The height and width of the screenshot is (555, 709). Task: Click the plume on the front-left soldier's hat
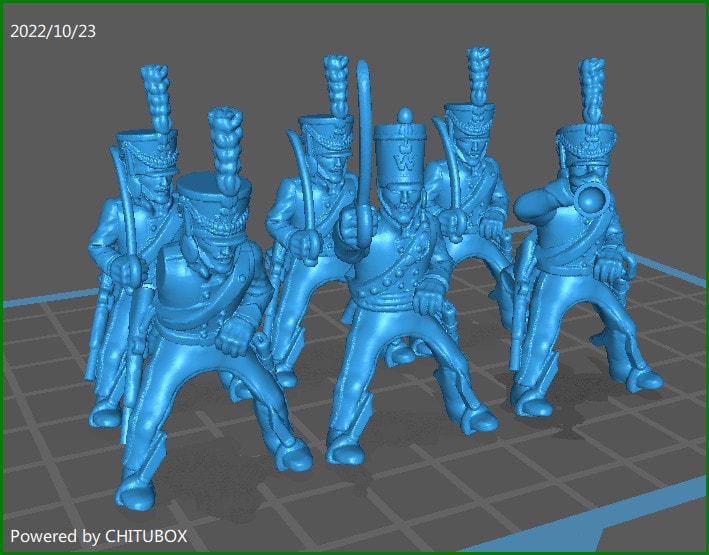[x=225, y=140]
